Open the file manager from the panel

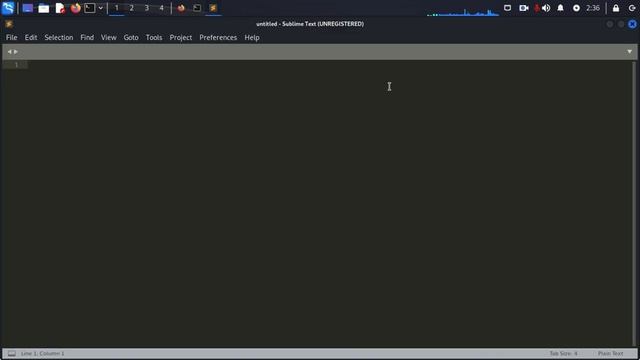pyautogui.click(x=44, y=8)
